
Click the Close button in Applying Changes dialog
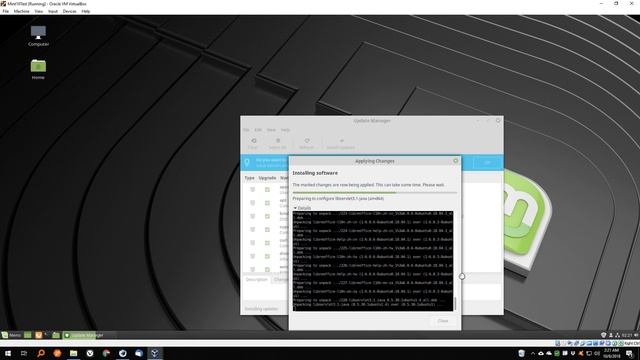click(x=443, y=321)
